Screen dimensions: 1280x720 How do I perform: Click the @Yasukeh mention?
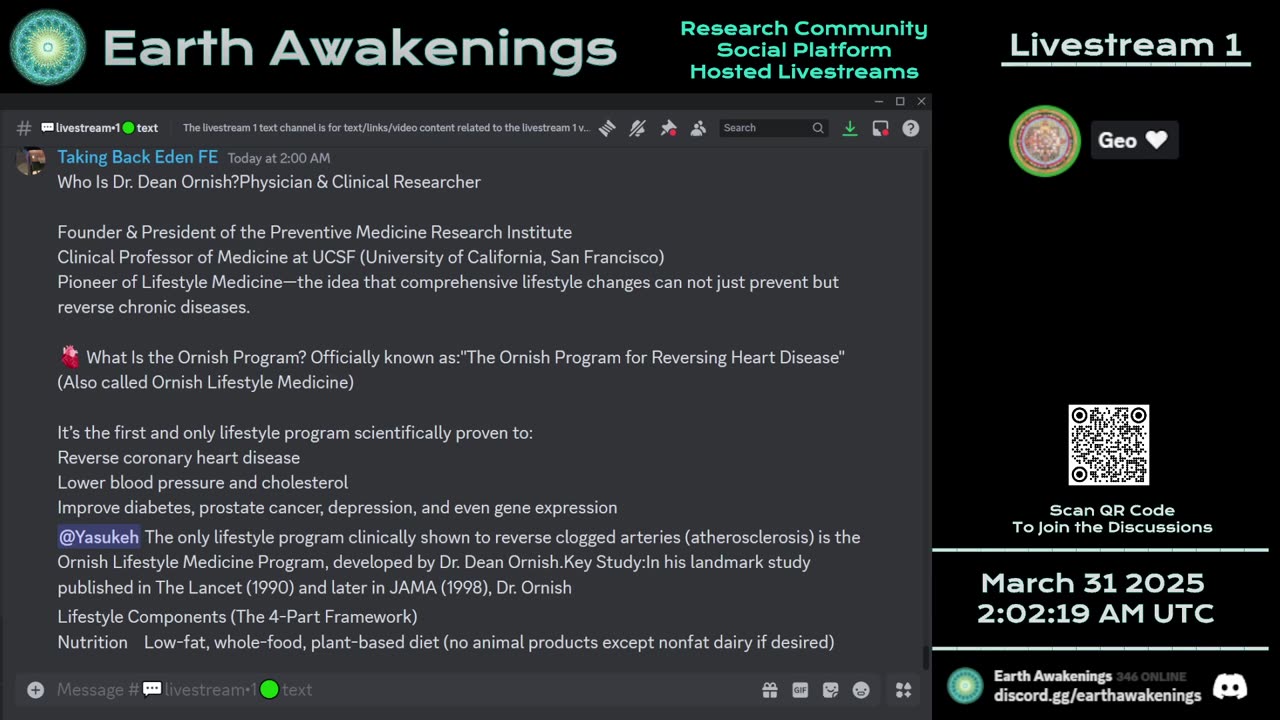click(x=99, y=537)
